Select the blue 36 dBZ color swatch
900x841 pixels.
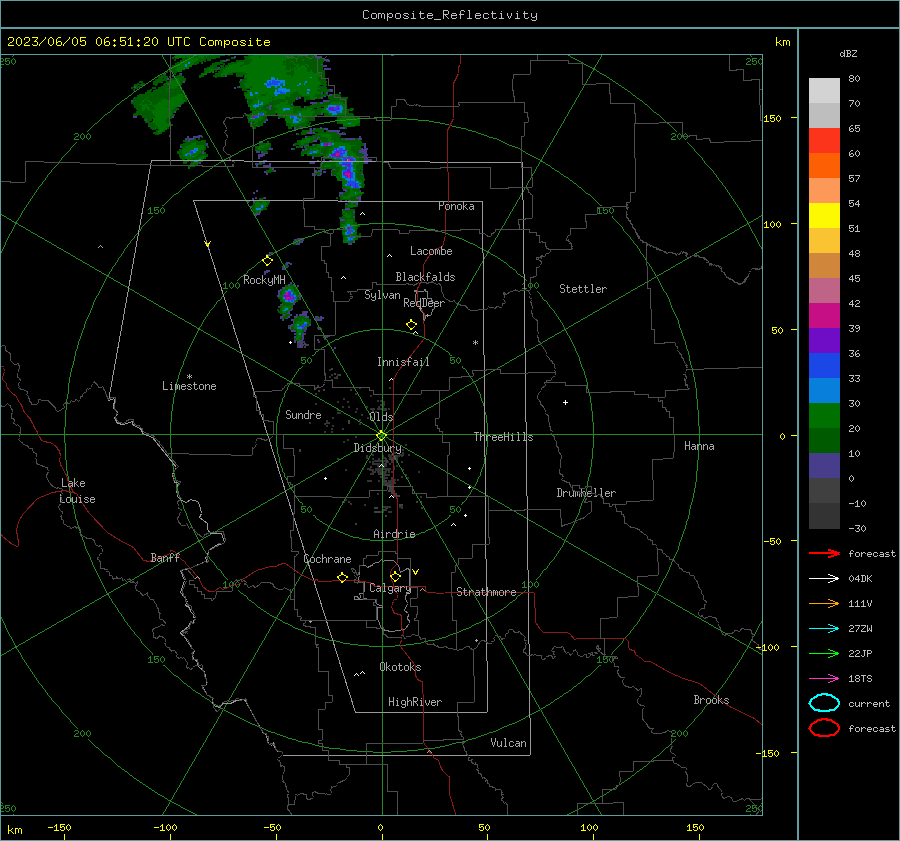pos(824,365)
